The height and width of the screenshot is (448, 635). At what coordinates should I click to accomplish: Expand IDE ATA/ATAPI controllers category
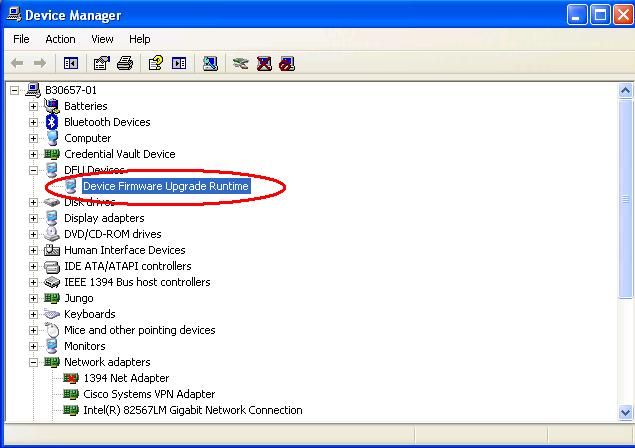(33, 267)
